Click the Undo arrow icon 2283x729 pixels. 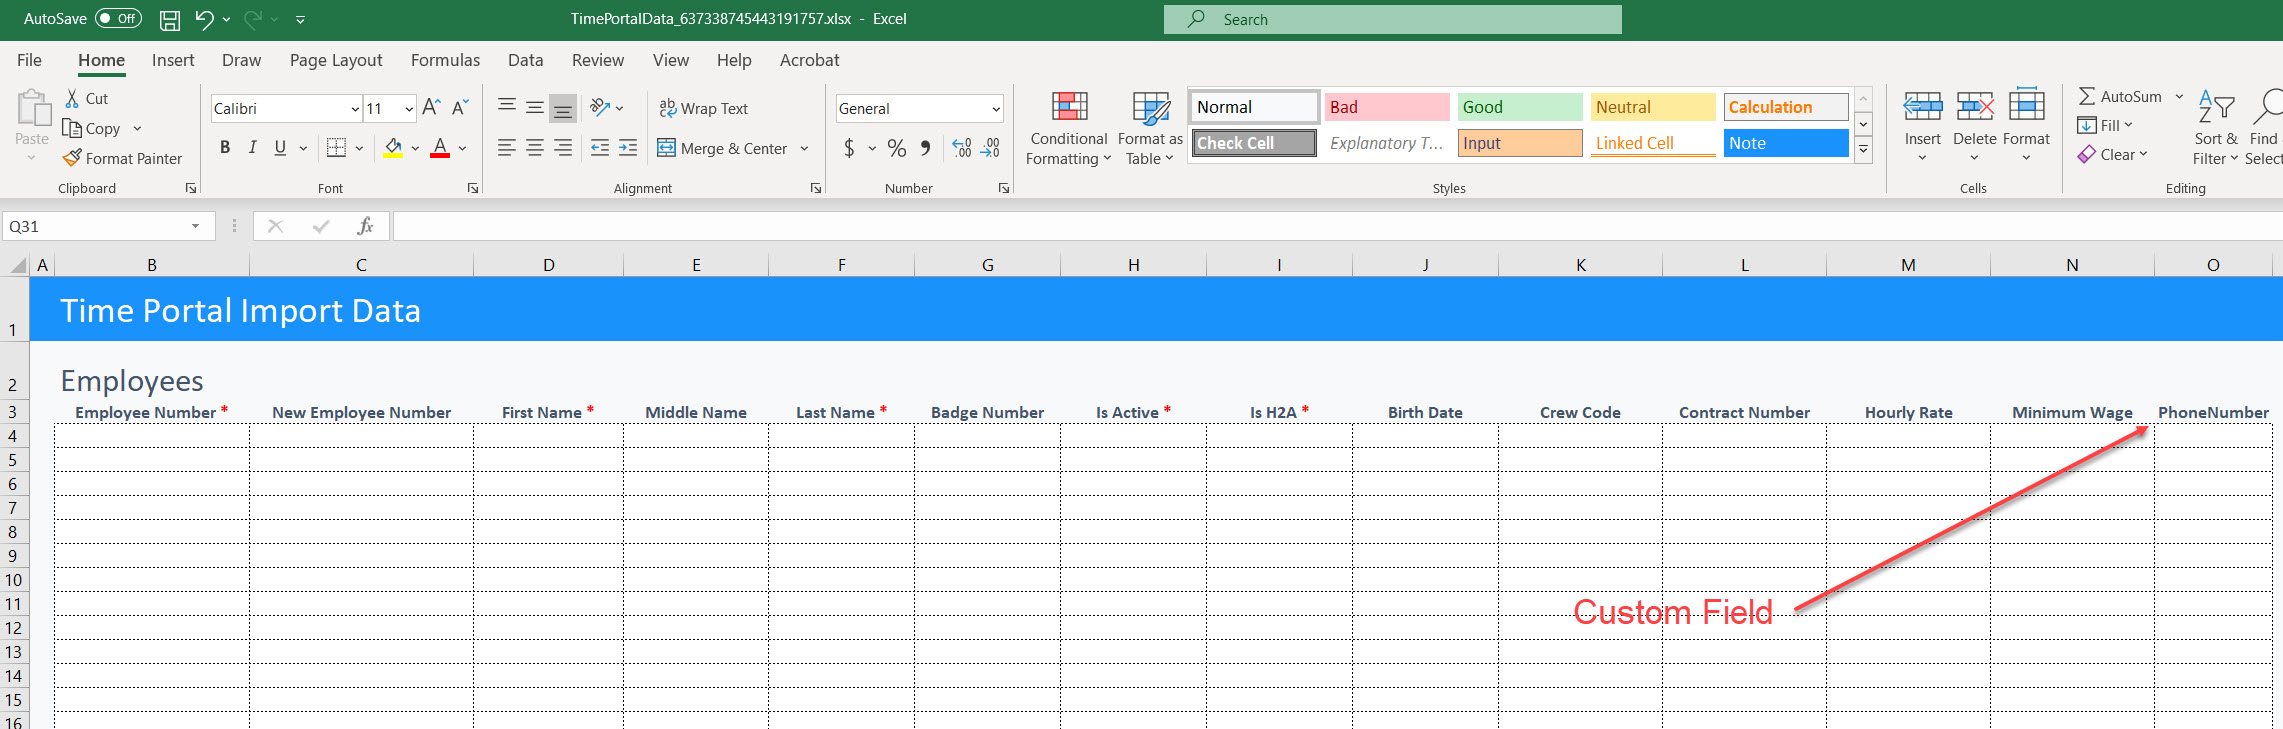pyautogui.click(x=204, y=19)
